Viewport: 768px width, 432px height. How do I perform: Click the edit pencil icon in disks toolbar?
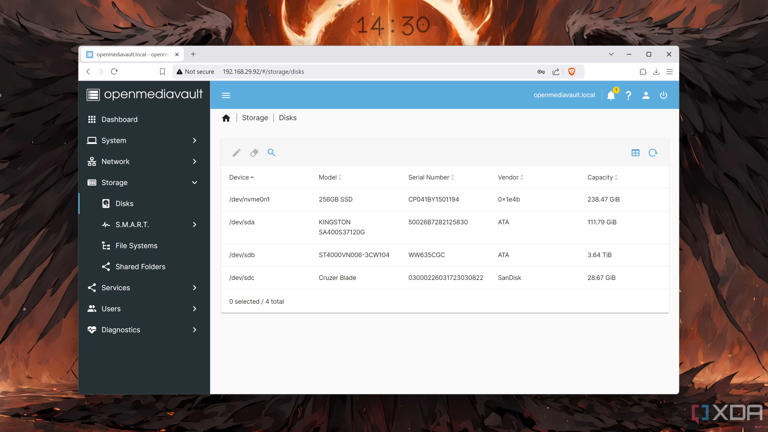click(x=236, y=153)
